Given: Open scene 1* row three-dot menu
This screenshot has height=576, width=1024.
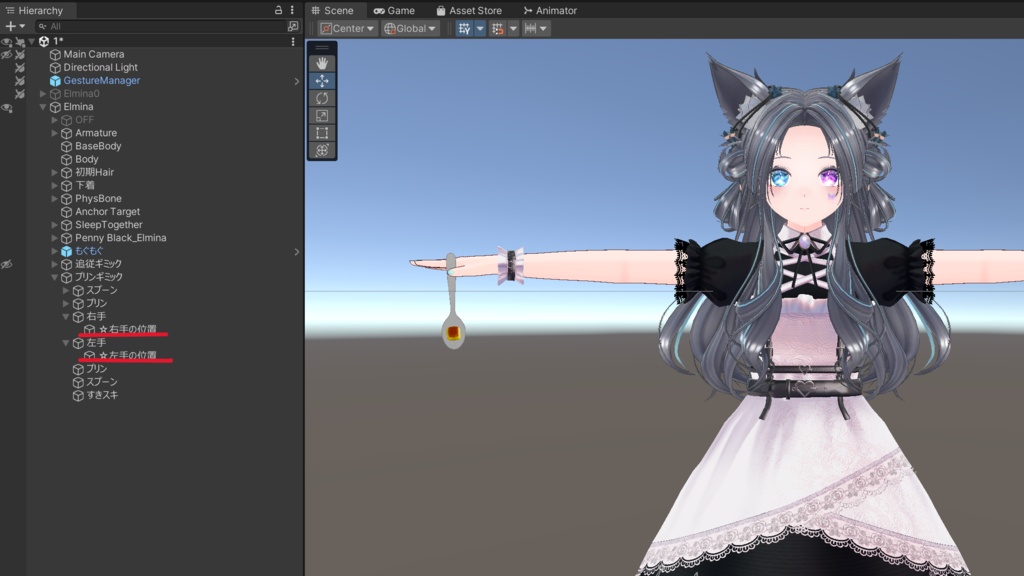Looking at the screenshot, I should pos(293,41).
